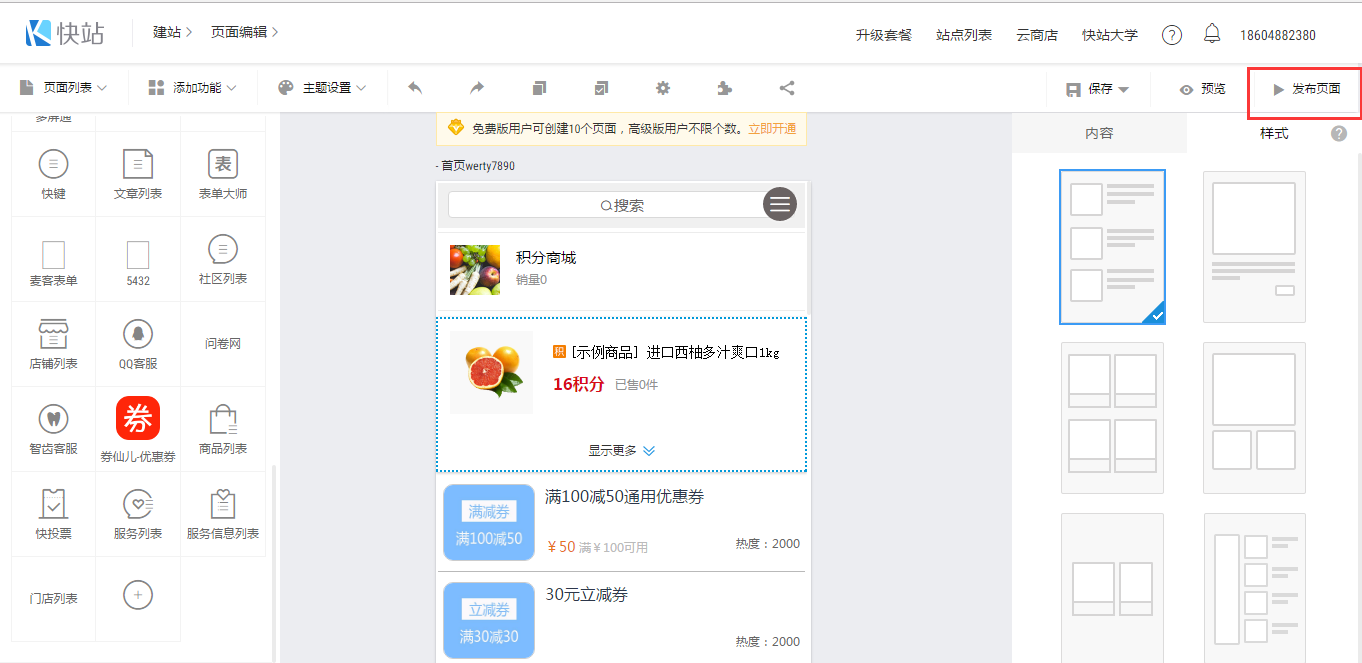Select the 券仙儿-优惠券 coupon component
The height and width of the screenshot is (663, 1362).
point(138,429)
